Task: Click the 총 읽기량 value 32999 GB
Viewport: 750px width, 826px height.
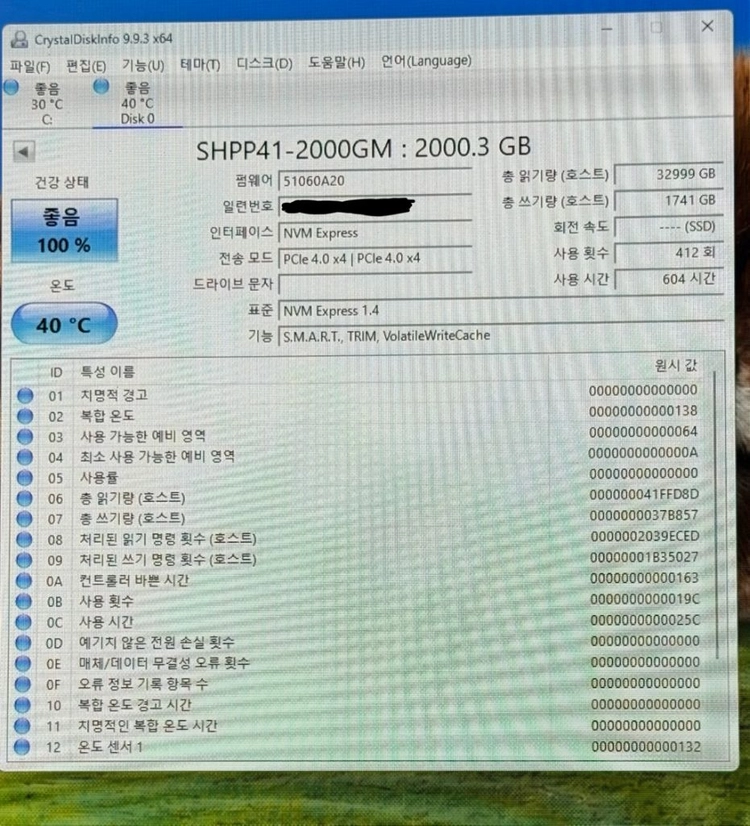Action: (668, 174)
